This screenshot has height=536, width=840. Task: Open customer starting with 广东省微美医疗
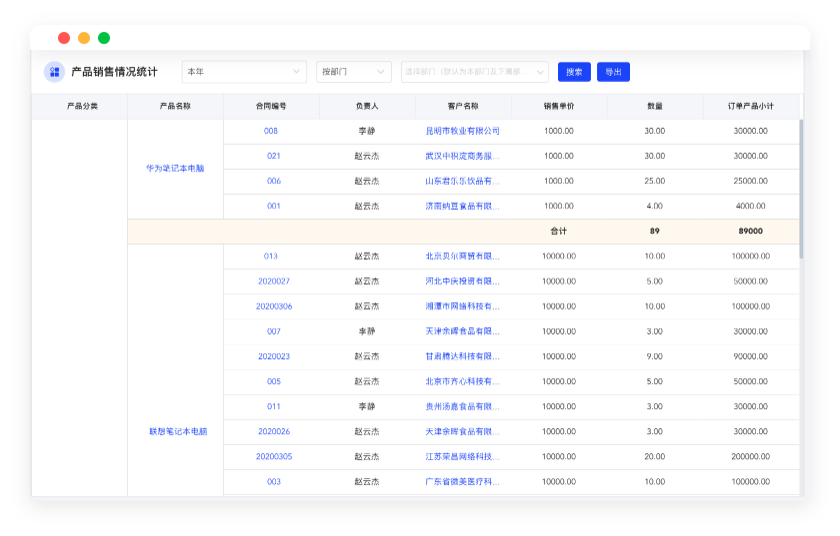coord(462,481)
